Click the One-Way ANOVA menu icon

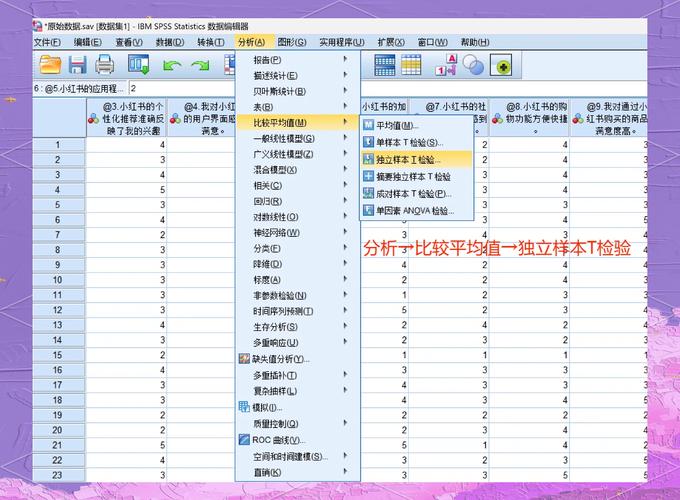(368, 210)
